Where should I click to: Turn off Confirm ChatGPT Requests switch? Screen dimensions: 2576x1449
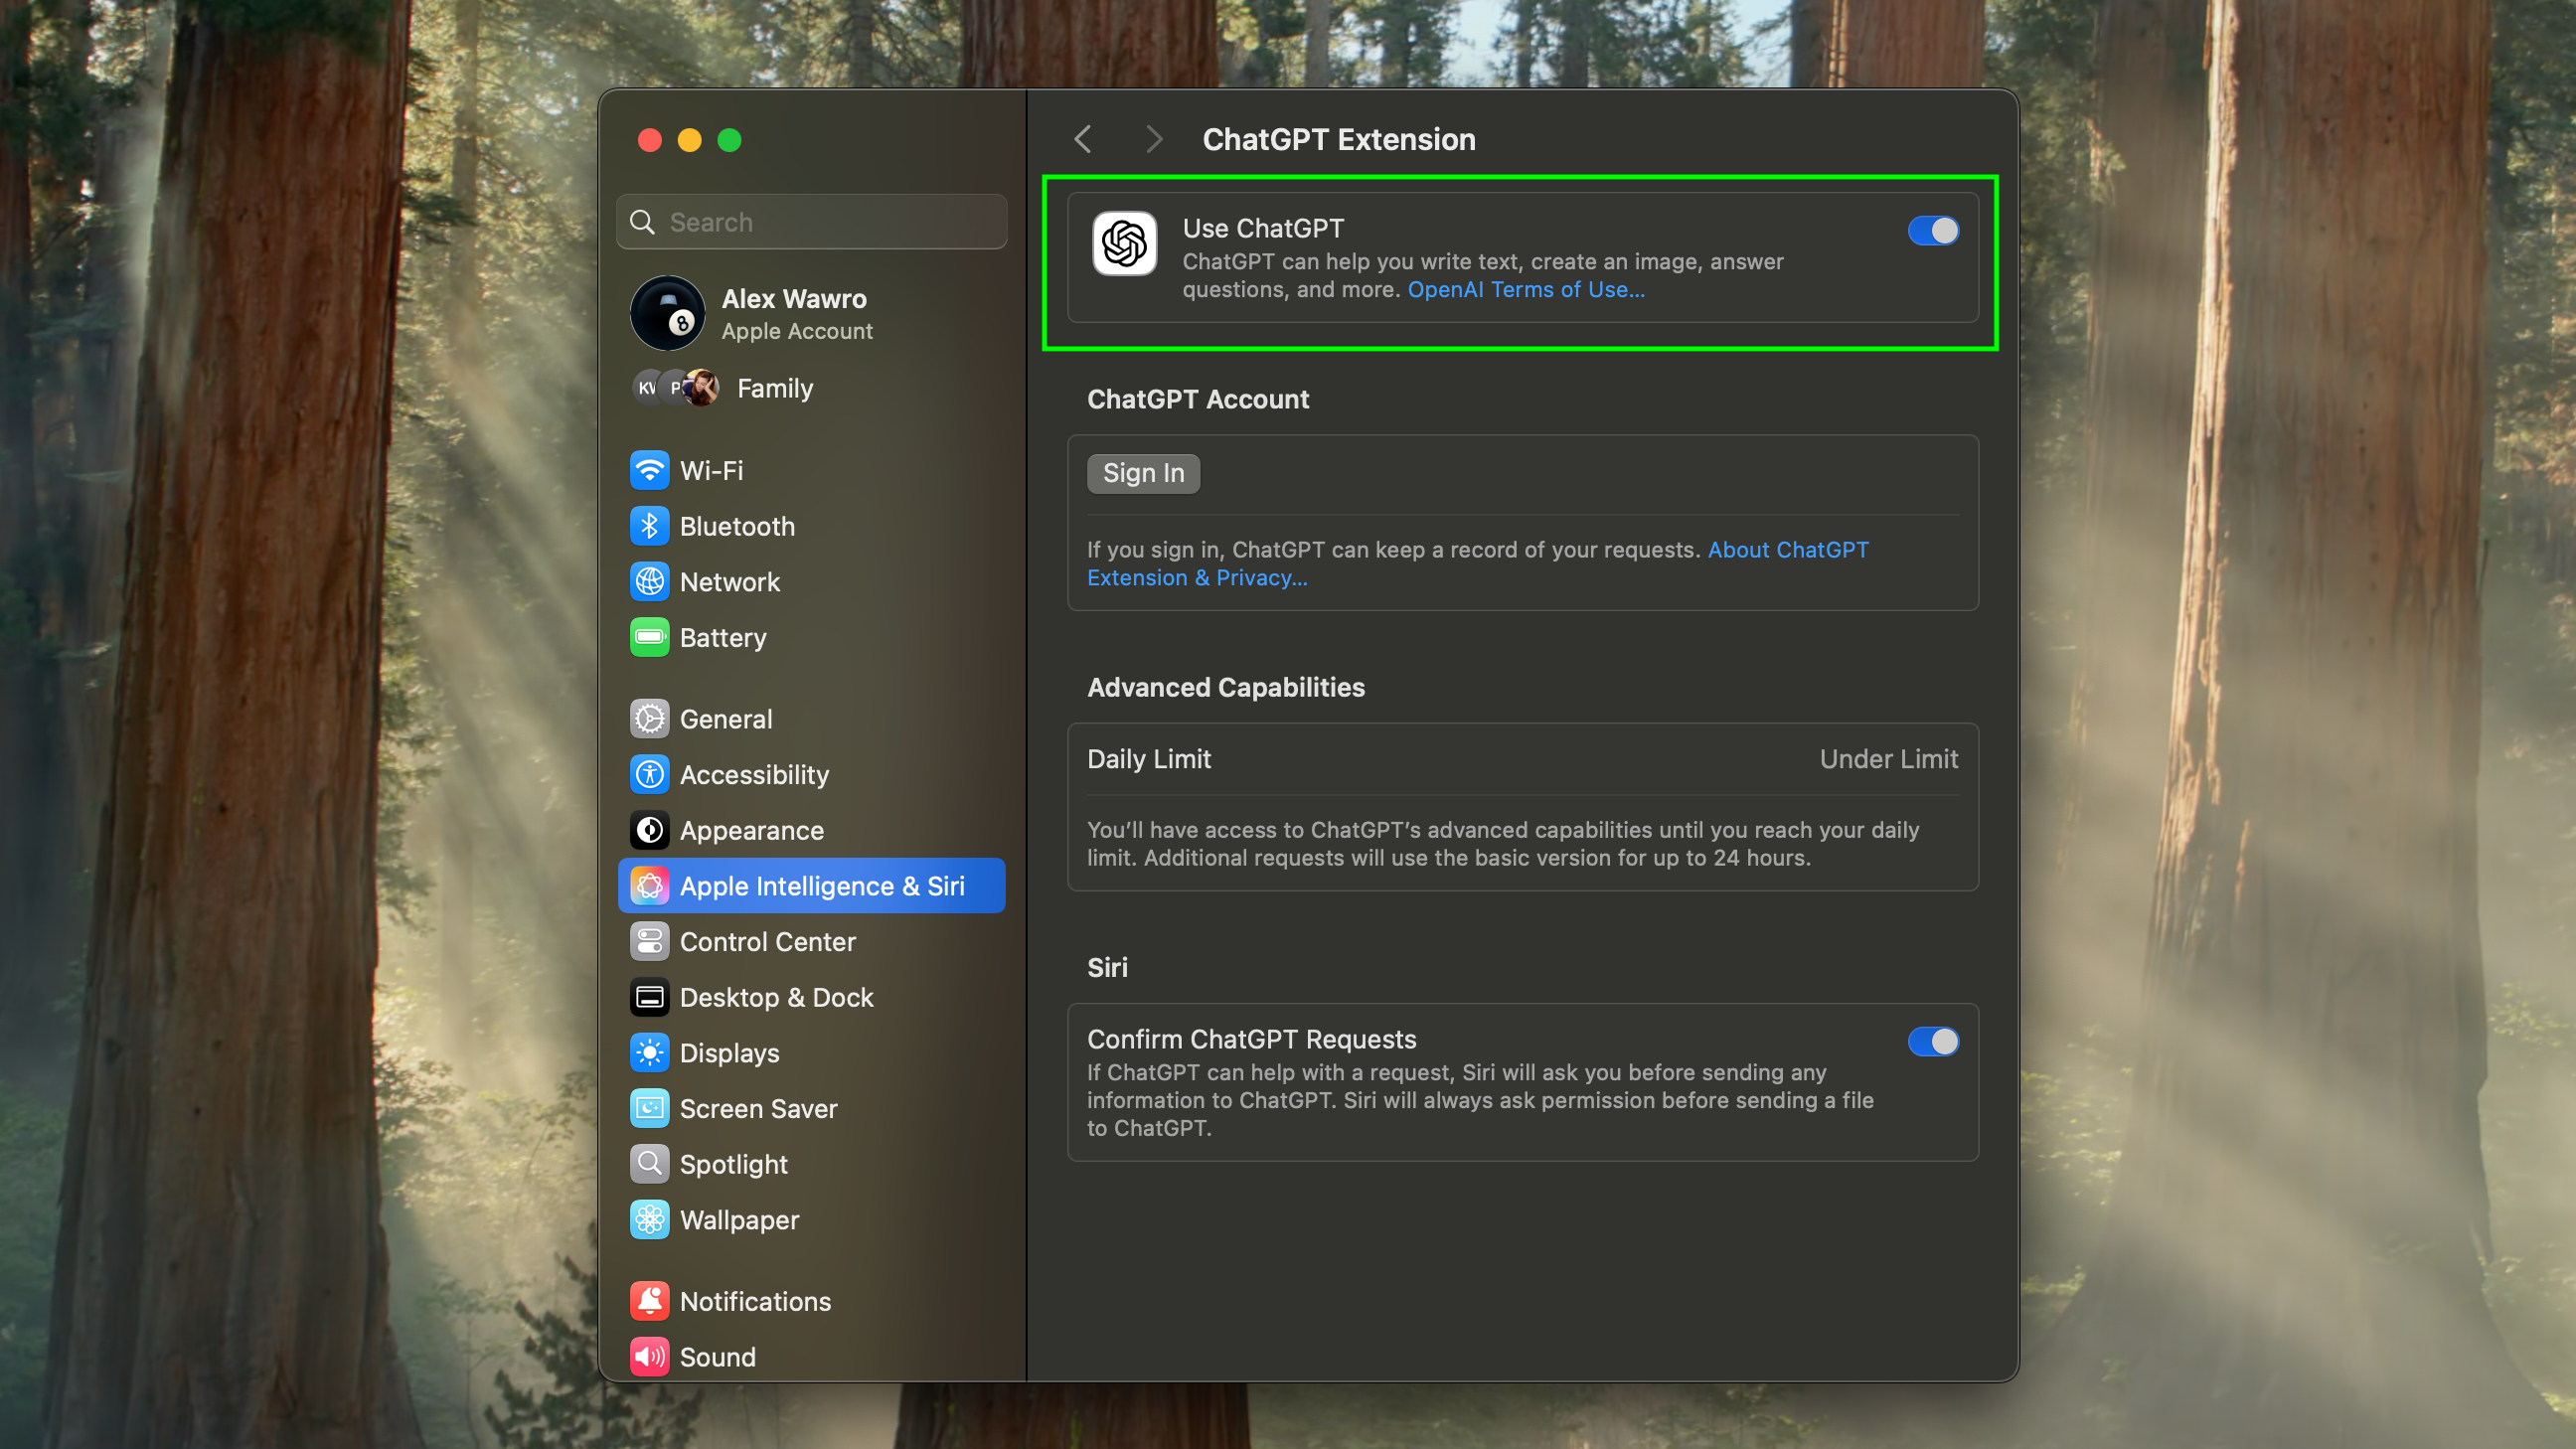1932,1041
